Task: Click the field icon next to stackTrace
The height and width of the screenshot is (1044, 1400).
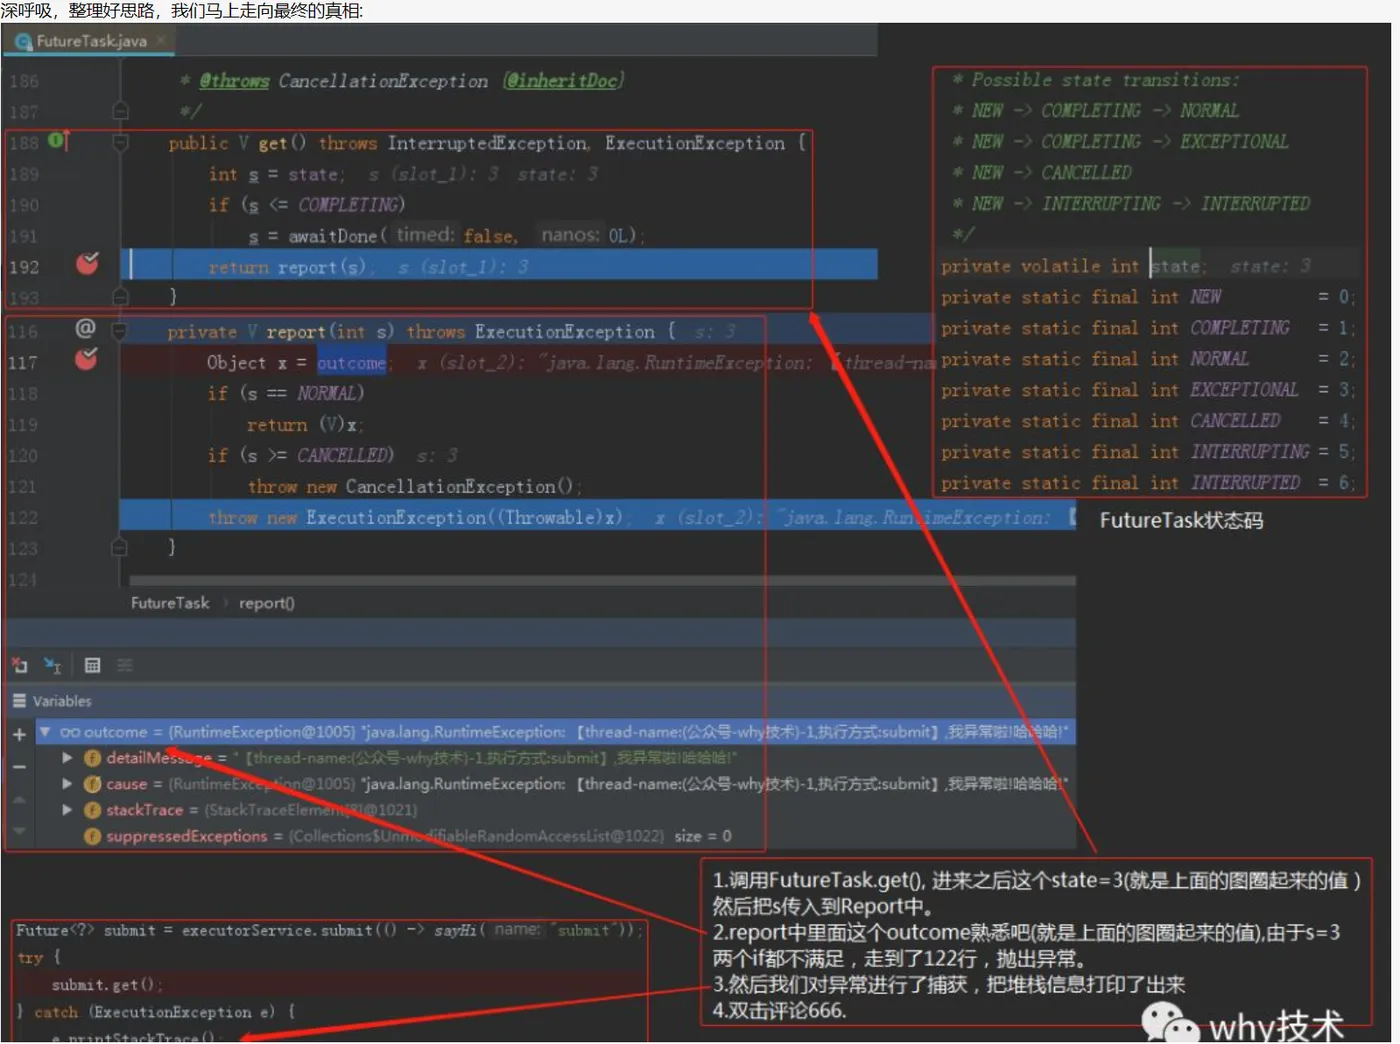Action: [x=92, y=810]
